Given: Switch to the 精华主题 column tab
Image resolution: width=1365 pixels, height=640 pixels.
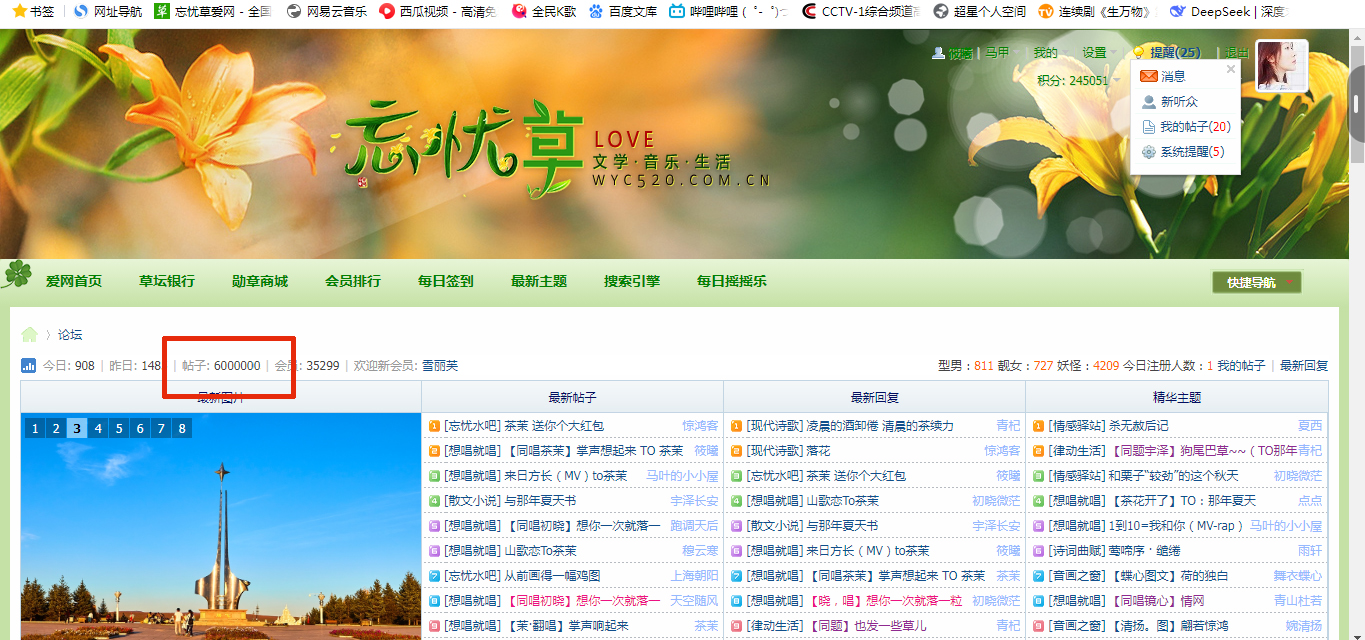Looking at the screenshot, I should (x=1176, y=398).
